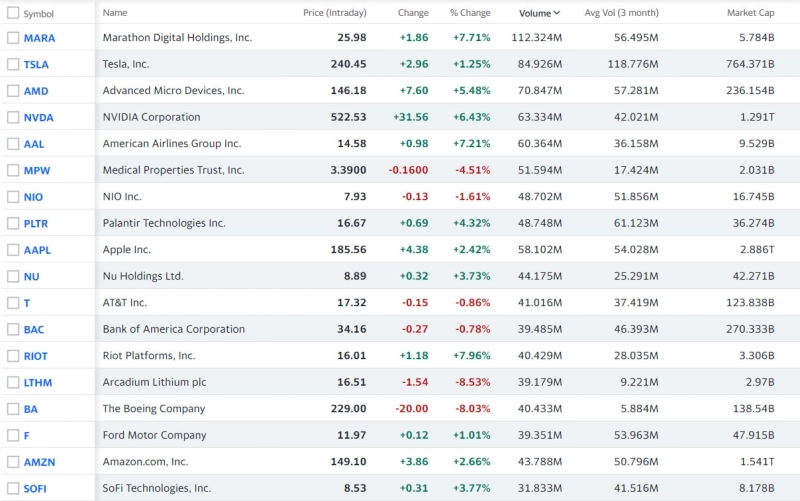Open the LTHM symbol link
The width and height of the screenshot is (800, 501).
[x=38, y=383]
